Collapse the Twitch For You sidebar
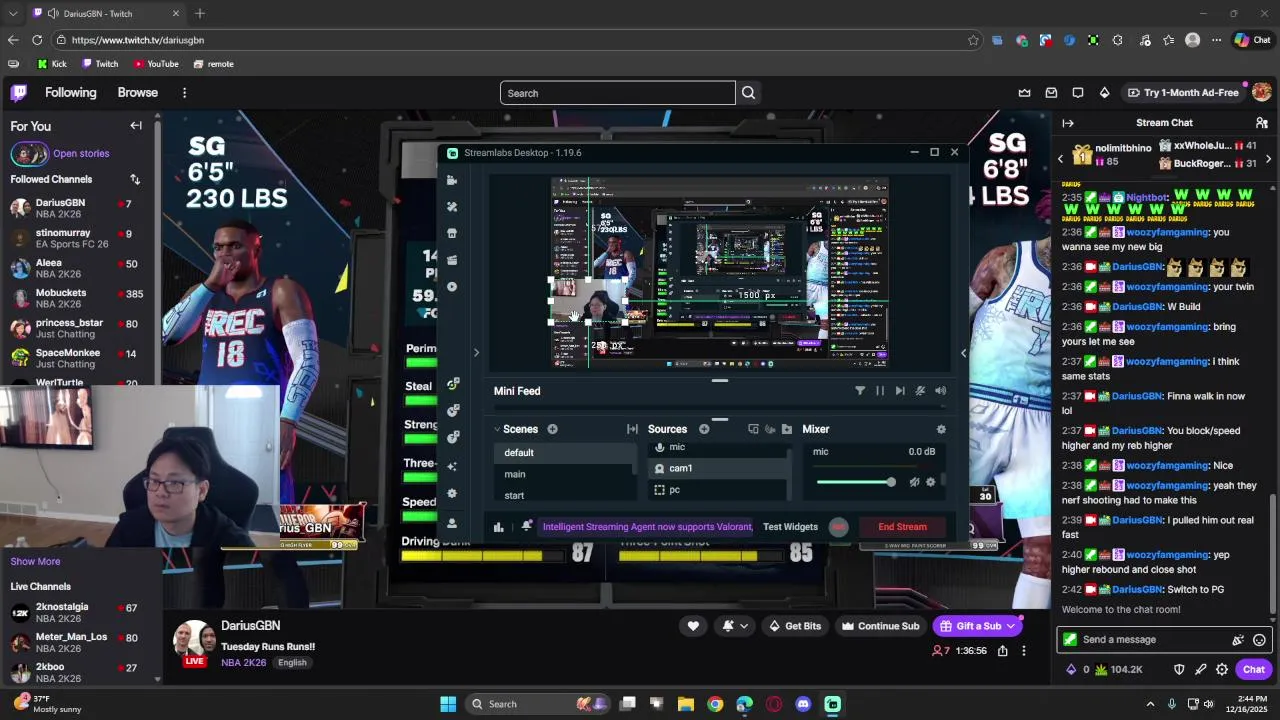 136,126
